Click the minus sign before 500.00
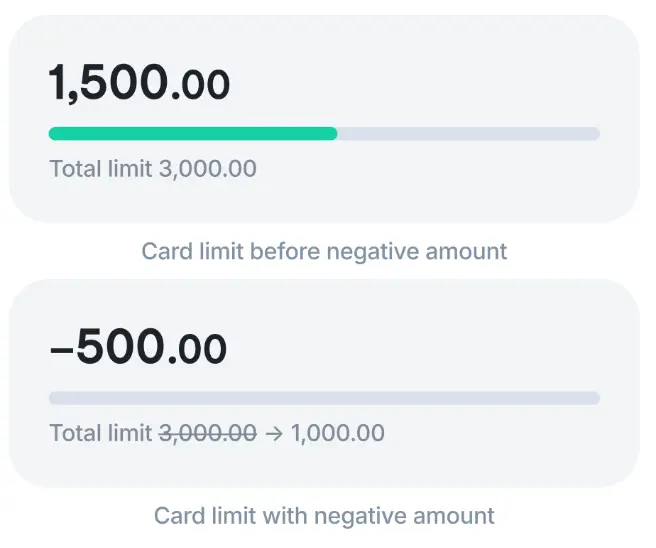656x548 pixels. 61,349
